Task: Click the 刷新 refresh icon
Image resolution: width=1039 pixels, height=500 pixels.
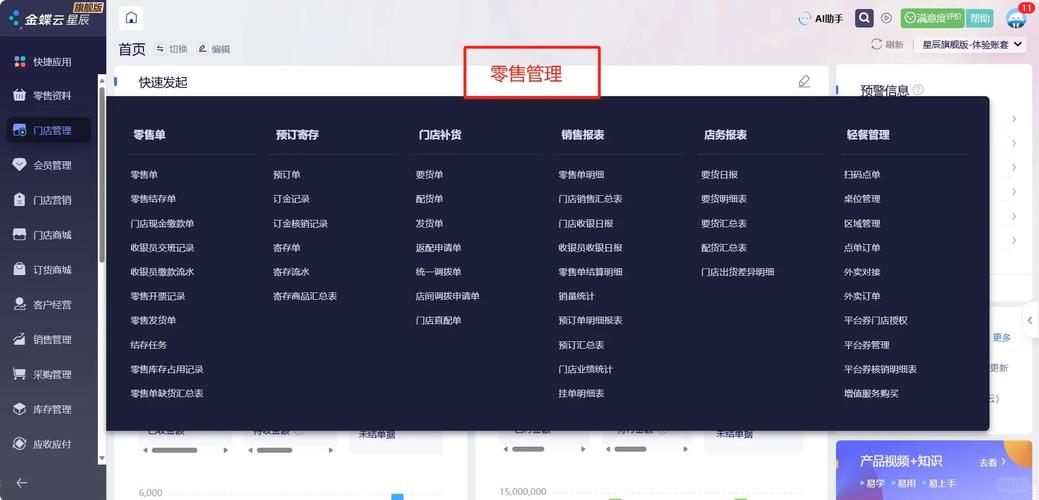Action: (887, 44)
